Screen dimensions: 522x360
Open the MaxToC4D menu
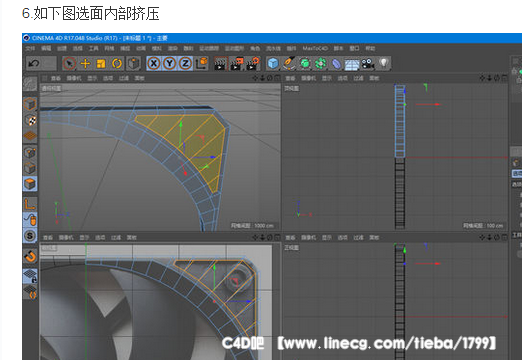(315, 48)
